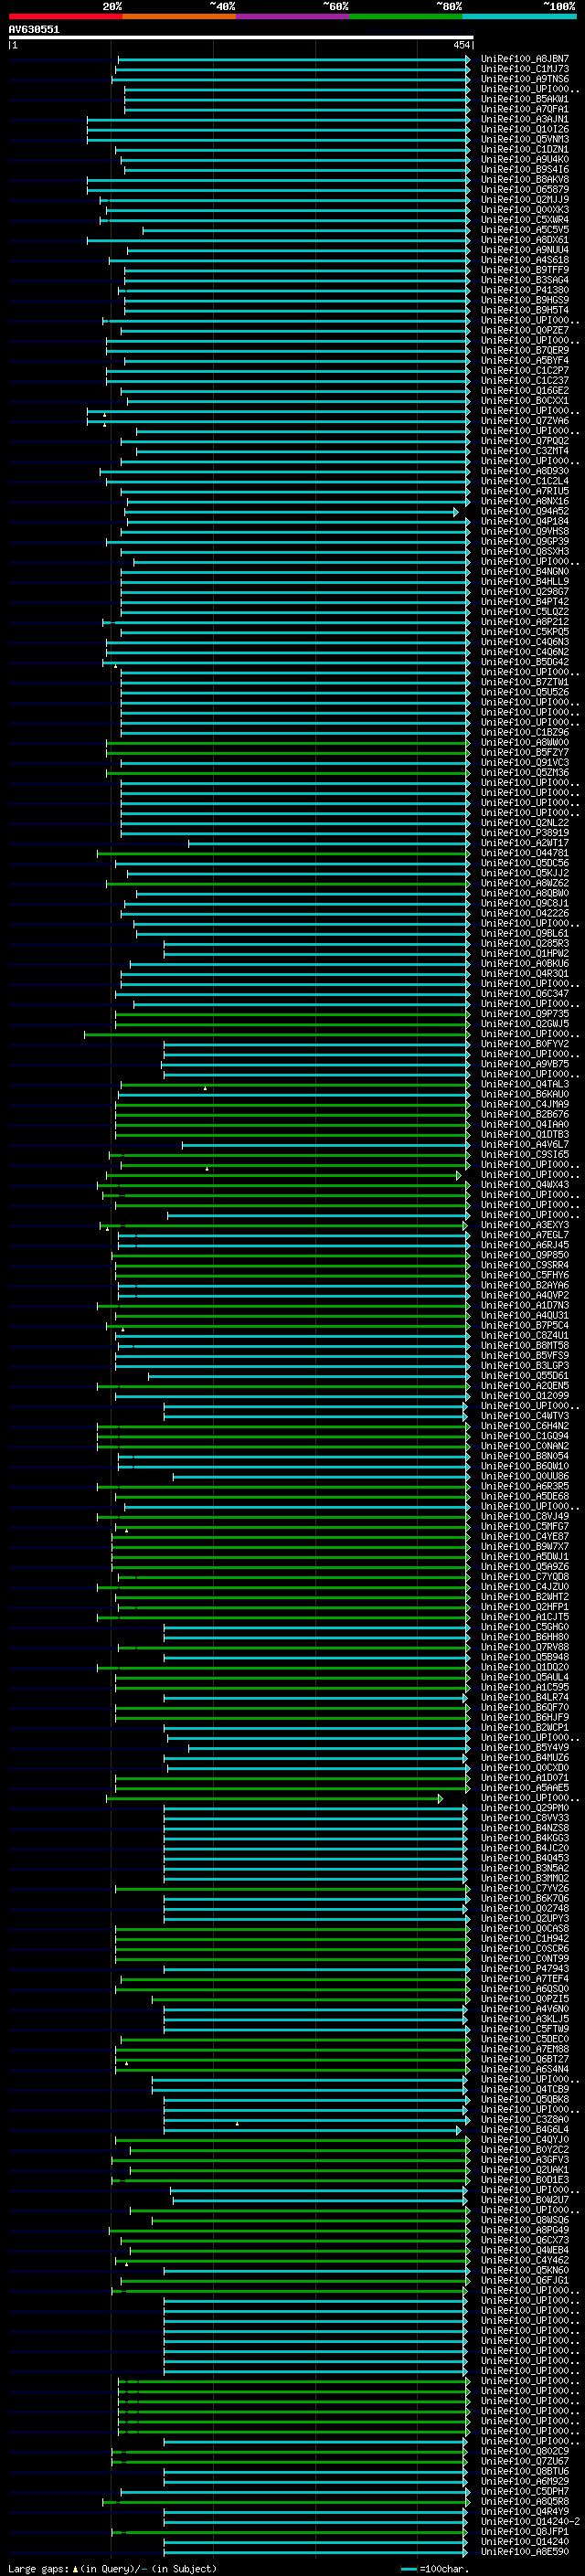
Task: Select hit label UniRef100_Q0DXK3
Action: pos(525,210)
